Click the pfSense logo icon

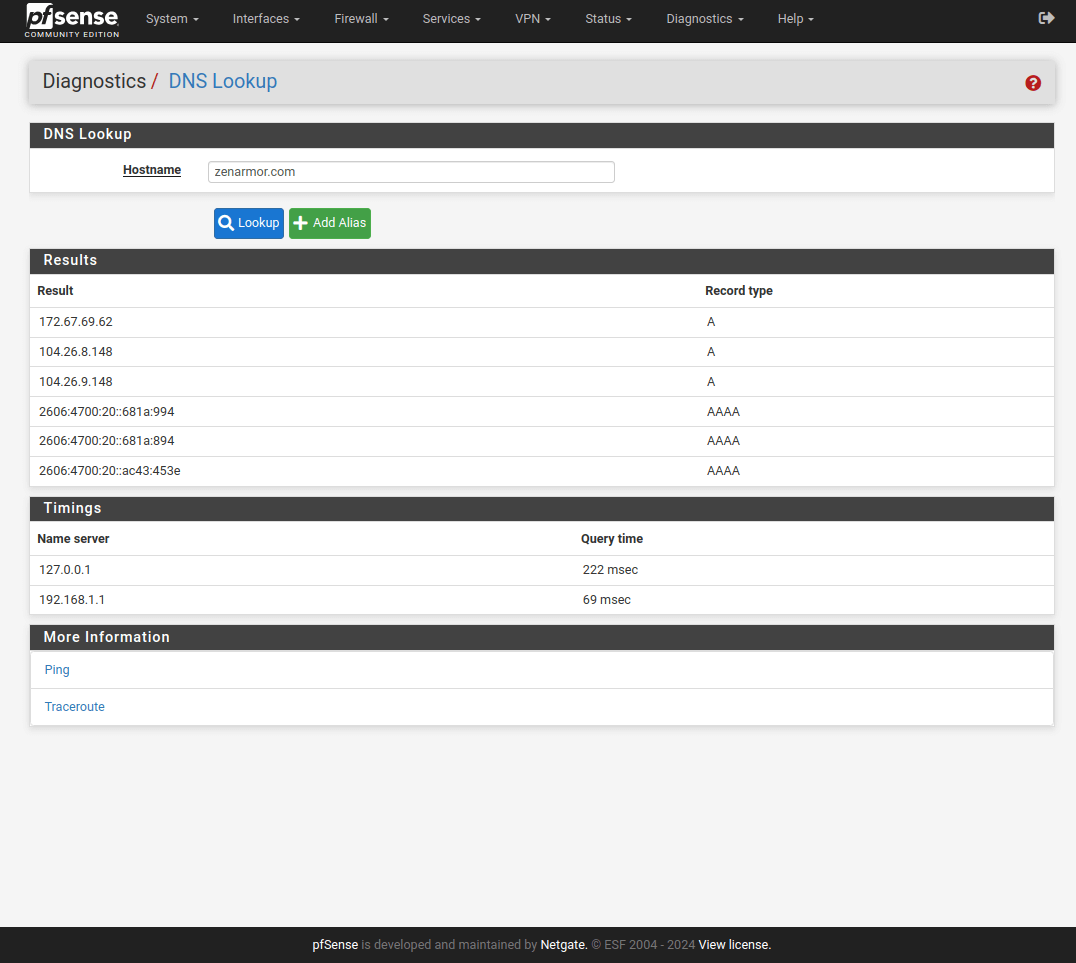pyautogui.click(x=72, y=19)
